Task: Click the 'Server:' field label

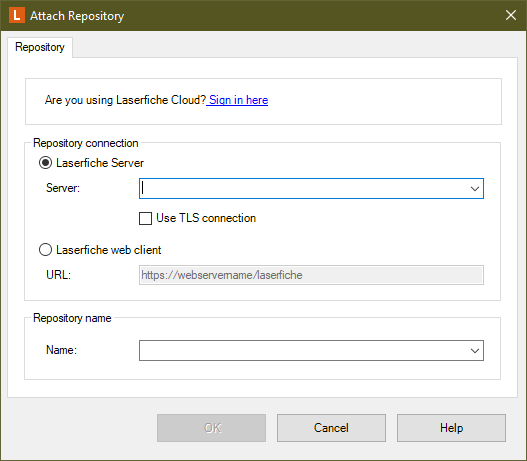Action: pyautogui.click(x=63, y=188)
